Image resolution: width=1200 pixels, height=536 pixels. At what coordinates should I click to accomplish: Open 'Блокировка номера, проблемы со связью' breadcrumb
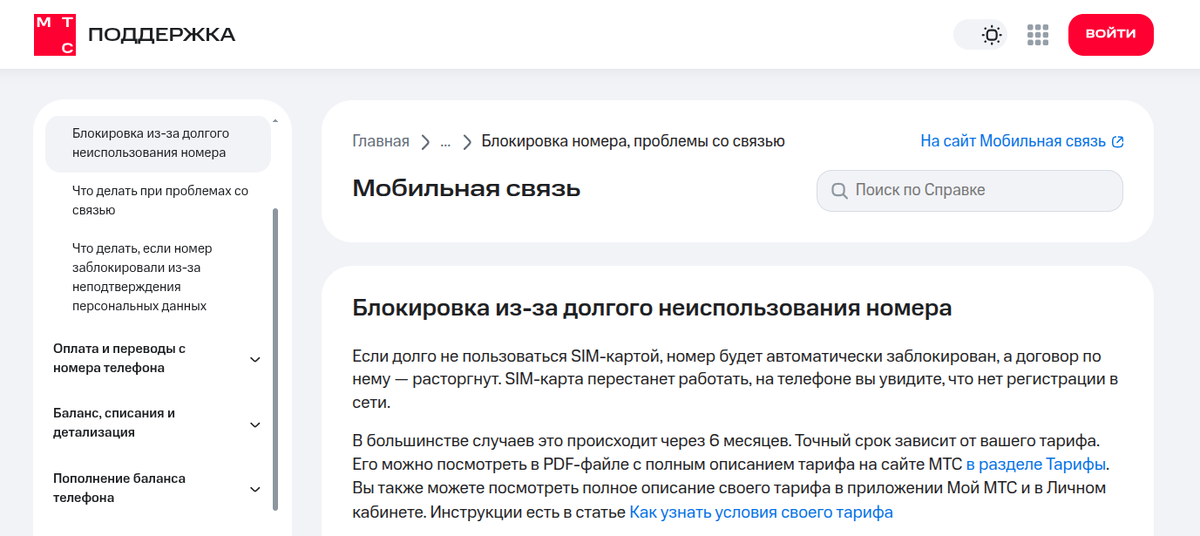click(x=633, y=141)
